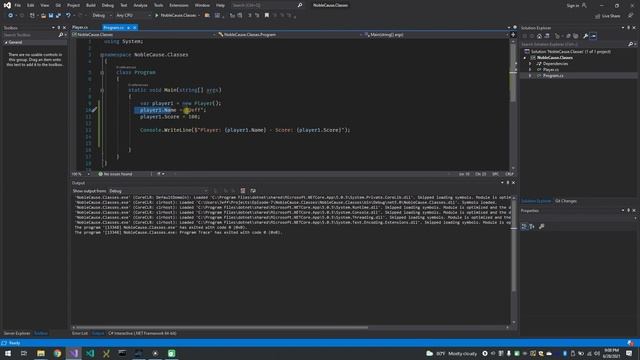Open the Main(string[] args) member dropdown
640x360 pixels.
[436, 35]
